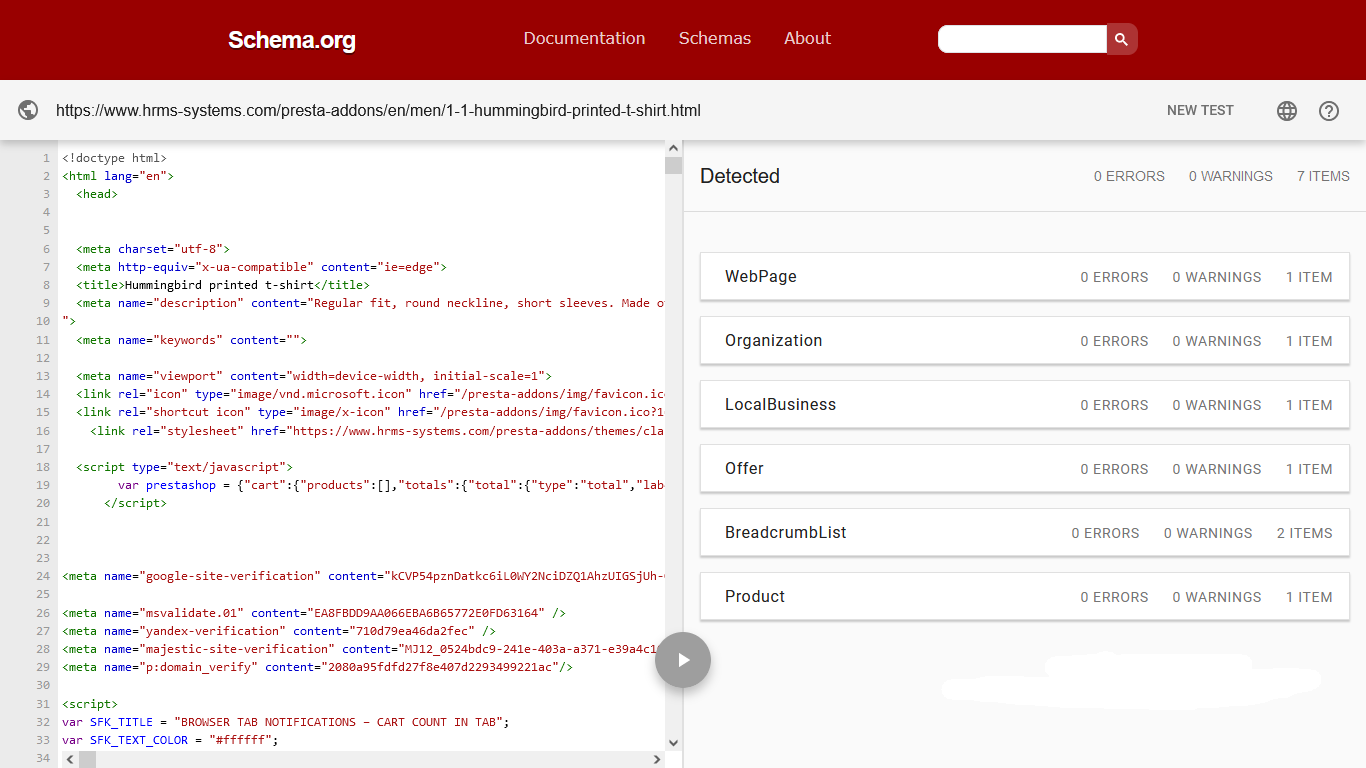
Task: Click the yandex-verification meta line
Action: click(x=279, y=631)
